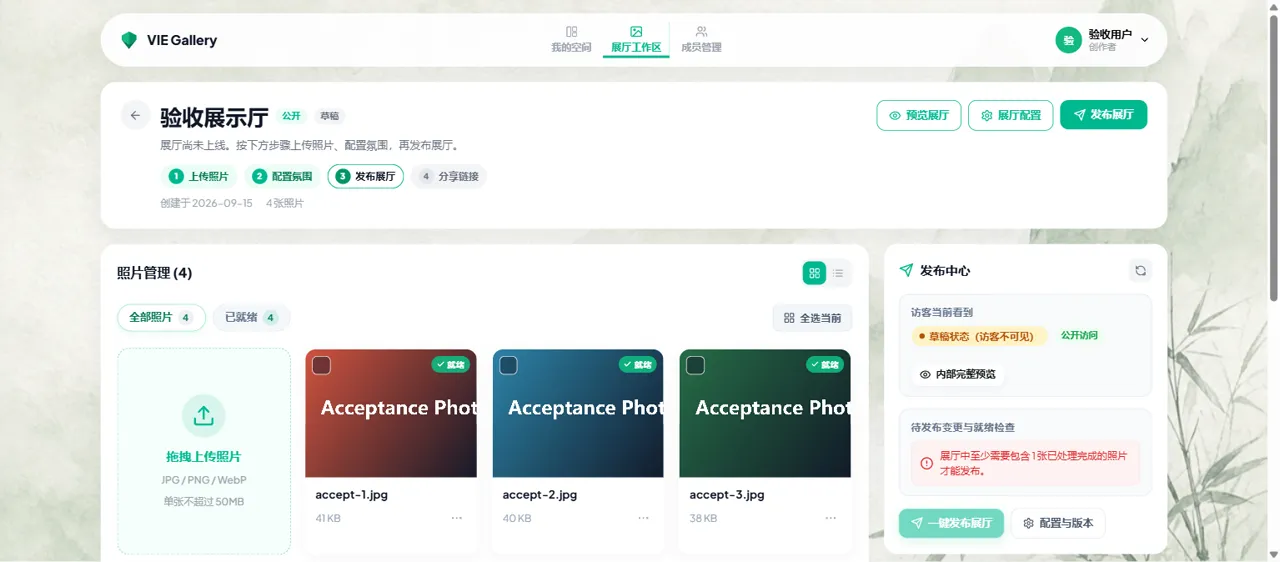Tick checkbox on accept-2.jpg
The image size is (1280, 562).
[508, 366]
